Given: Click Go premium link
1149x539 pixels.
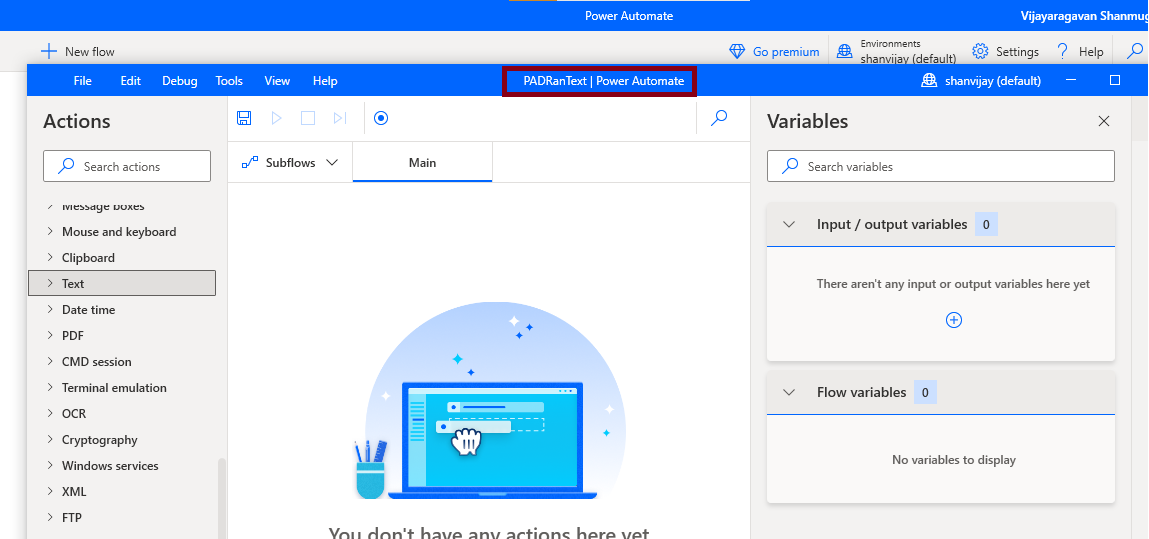Looking at the screenshot, I should coord(786,52).
